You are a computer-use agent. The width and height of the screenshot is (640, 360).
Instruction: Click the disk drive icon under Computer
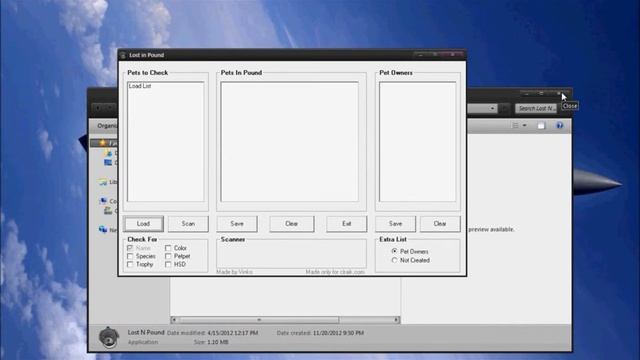coord(108,211)
